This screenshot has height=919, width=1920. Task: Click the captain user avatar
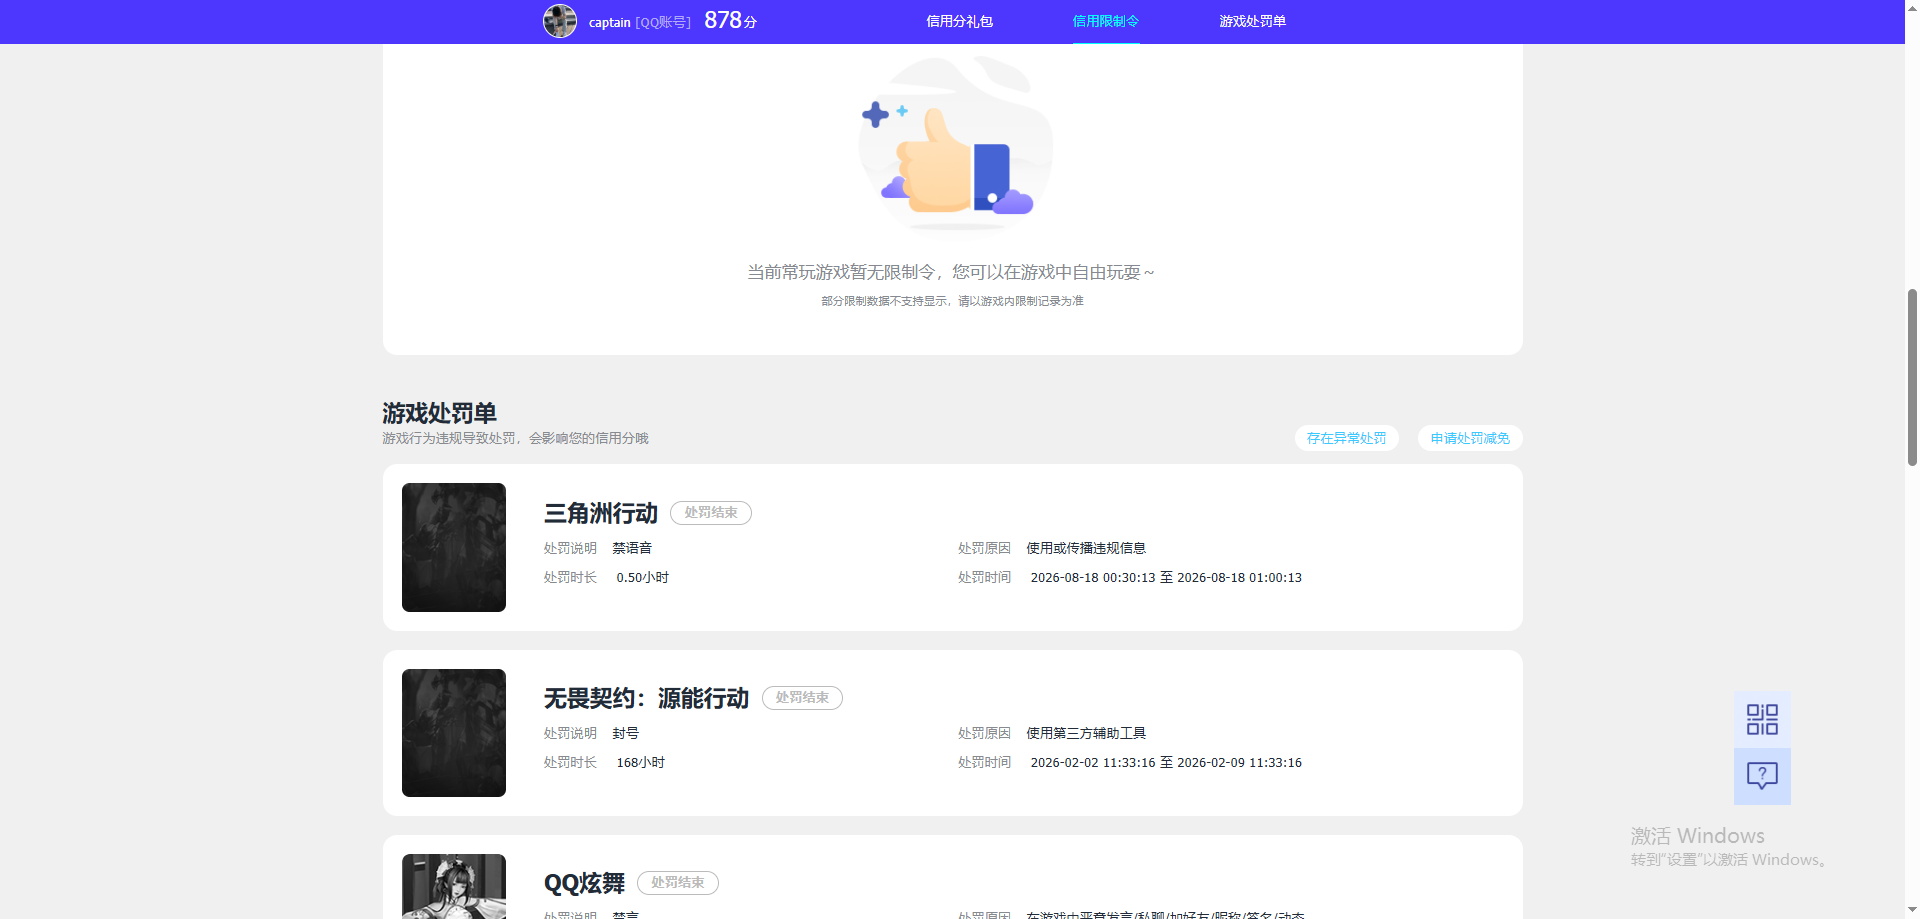coord(560,21)
